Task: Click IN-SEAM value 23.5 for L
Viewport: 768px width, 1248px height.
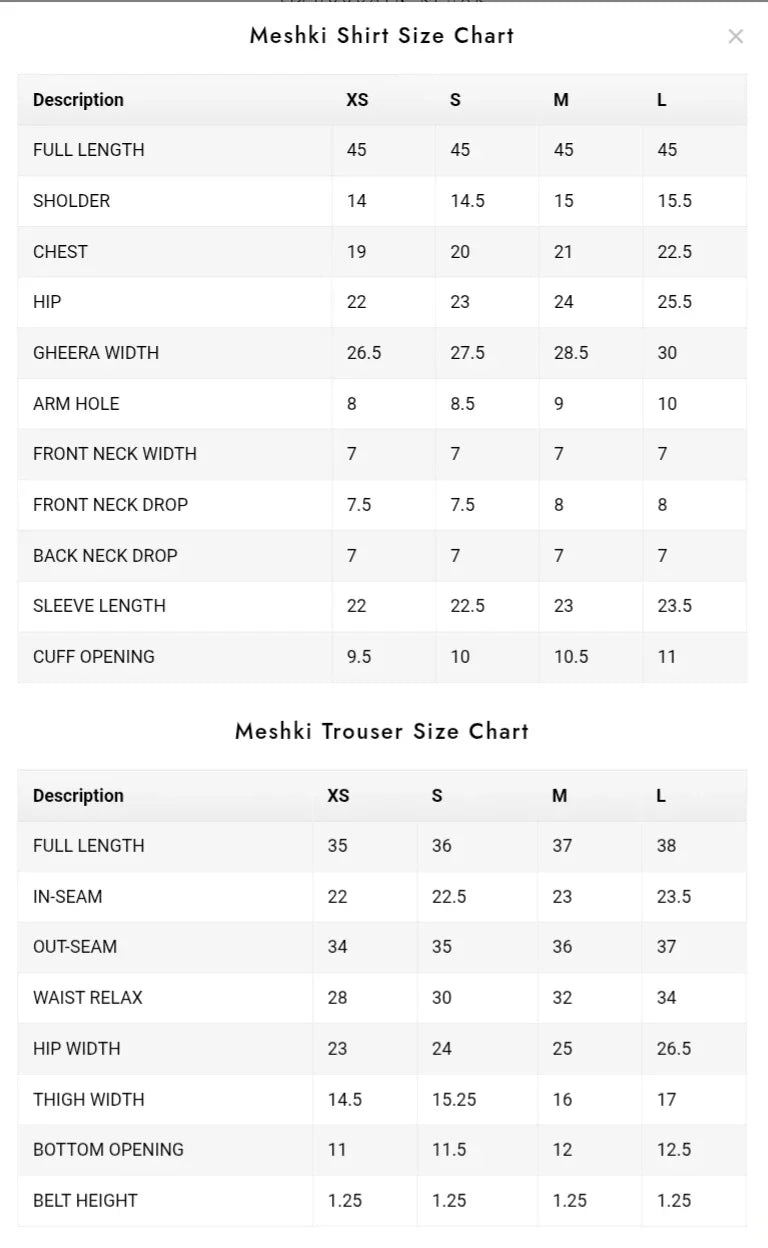Action: pos(674,897)
